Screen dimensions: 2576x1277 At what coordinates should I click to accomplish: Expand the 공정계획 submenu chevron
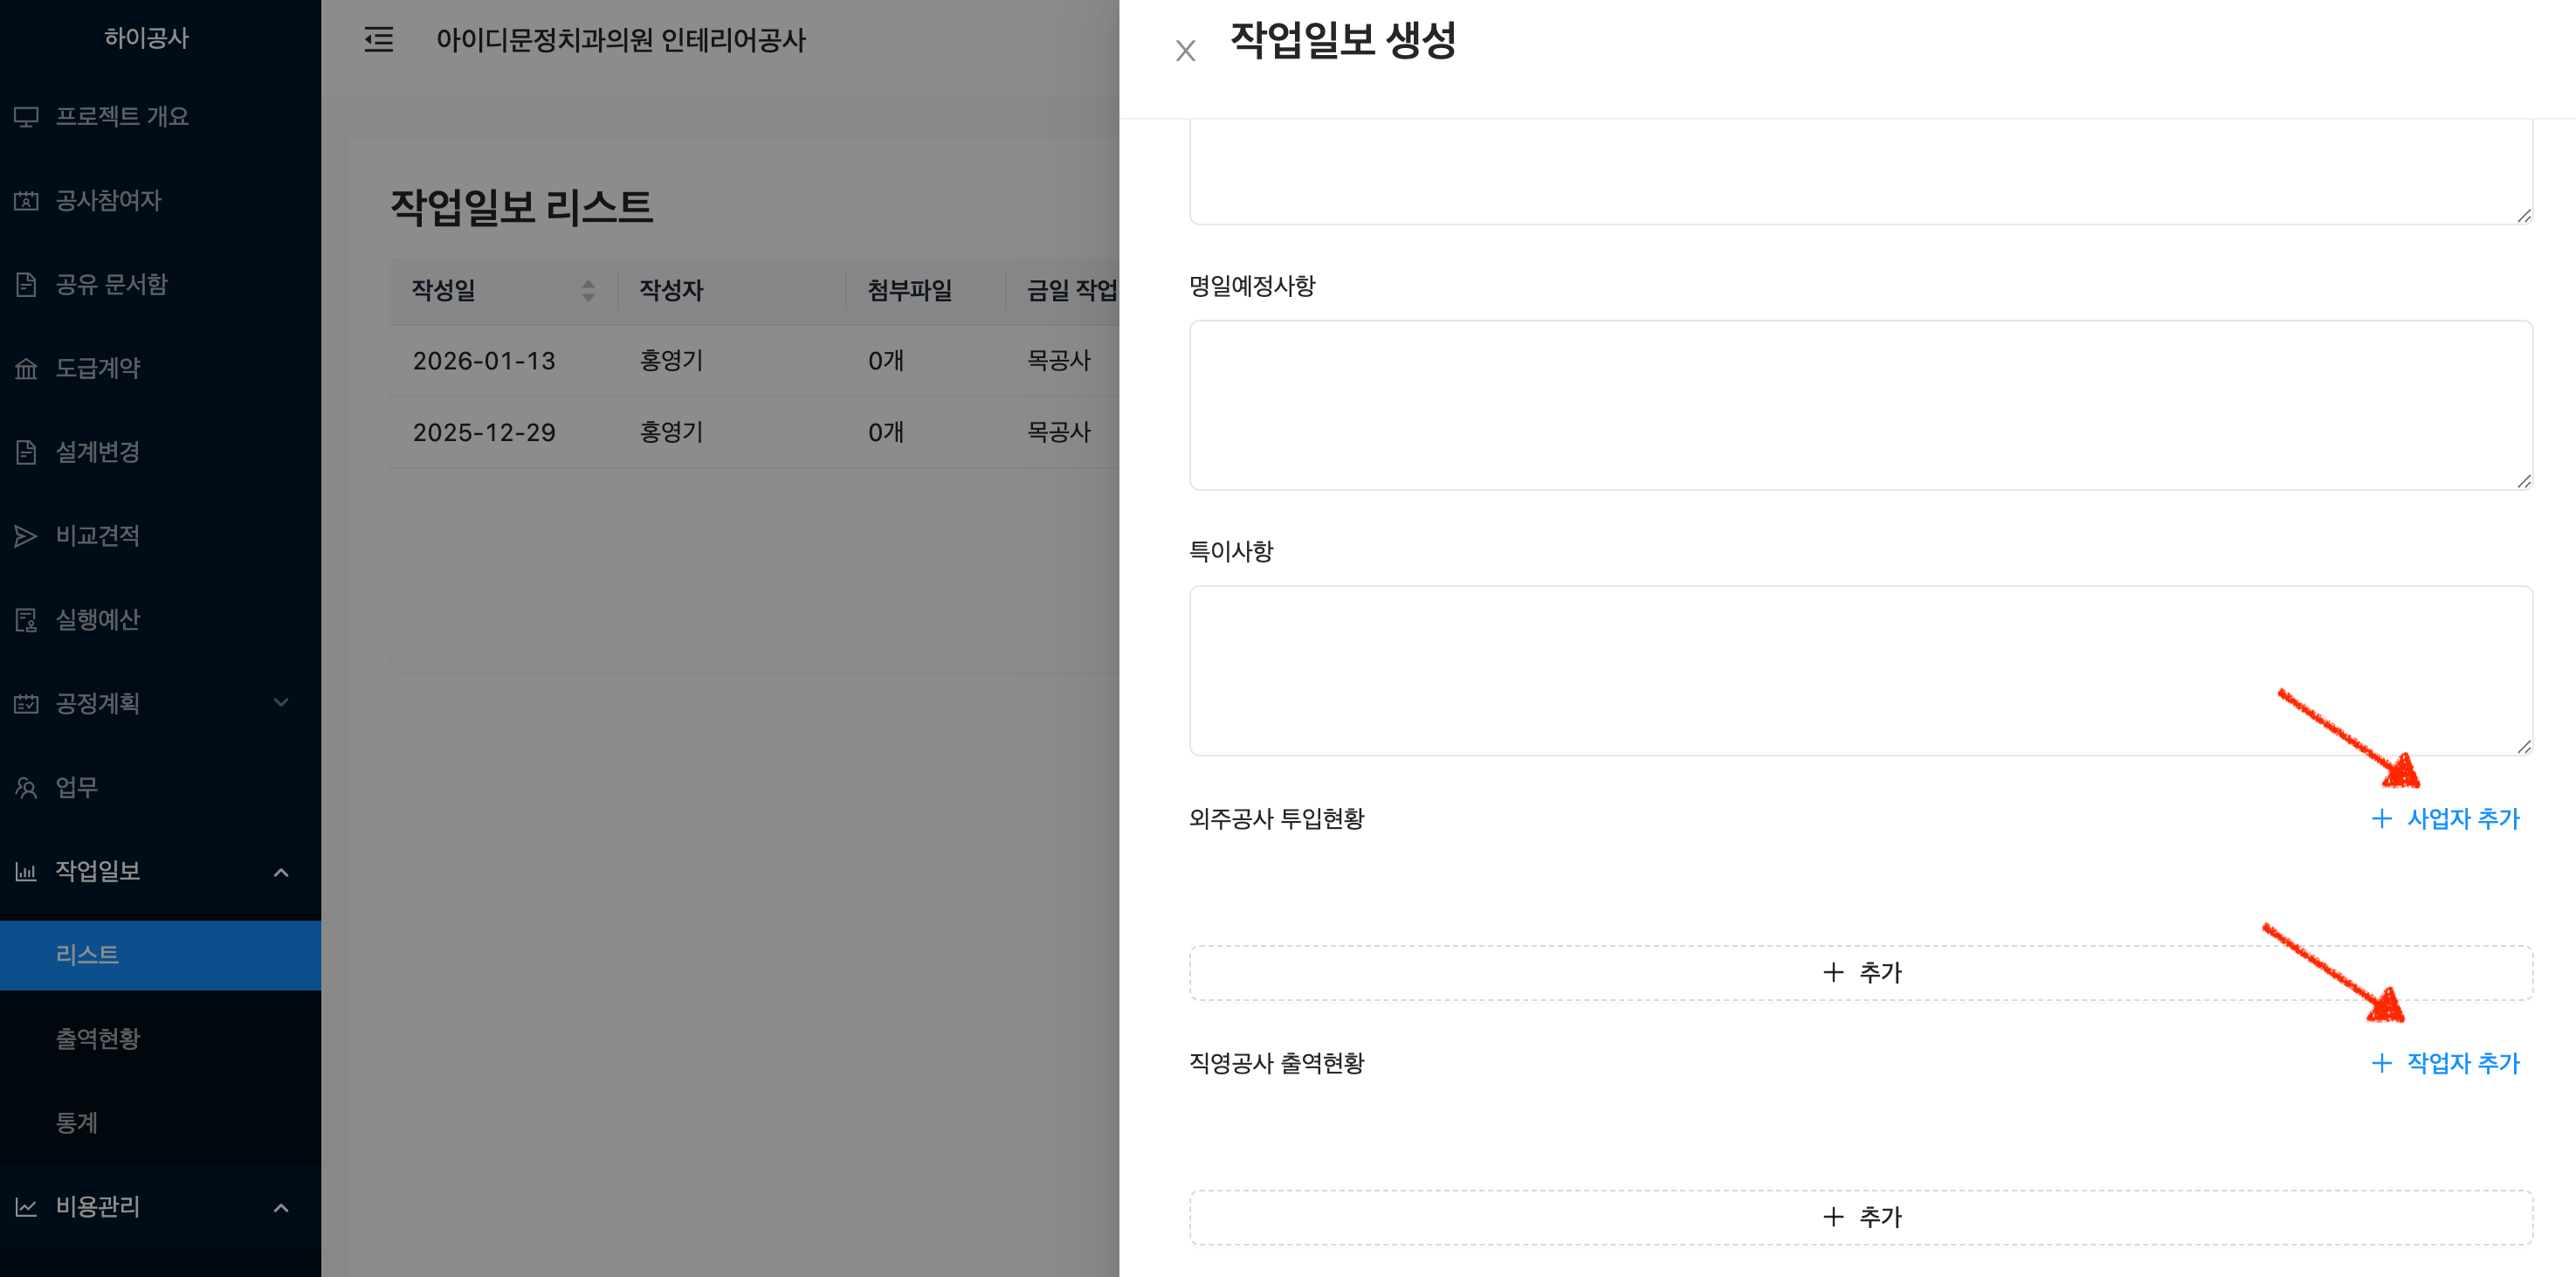[281, 703]
